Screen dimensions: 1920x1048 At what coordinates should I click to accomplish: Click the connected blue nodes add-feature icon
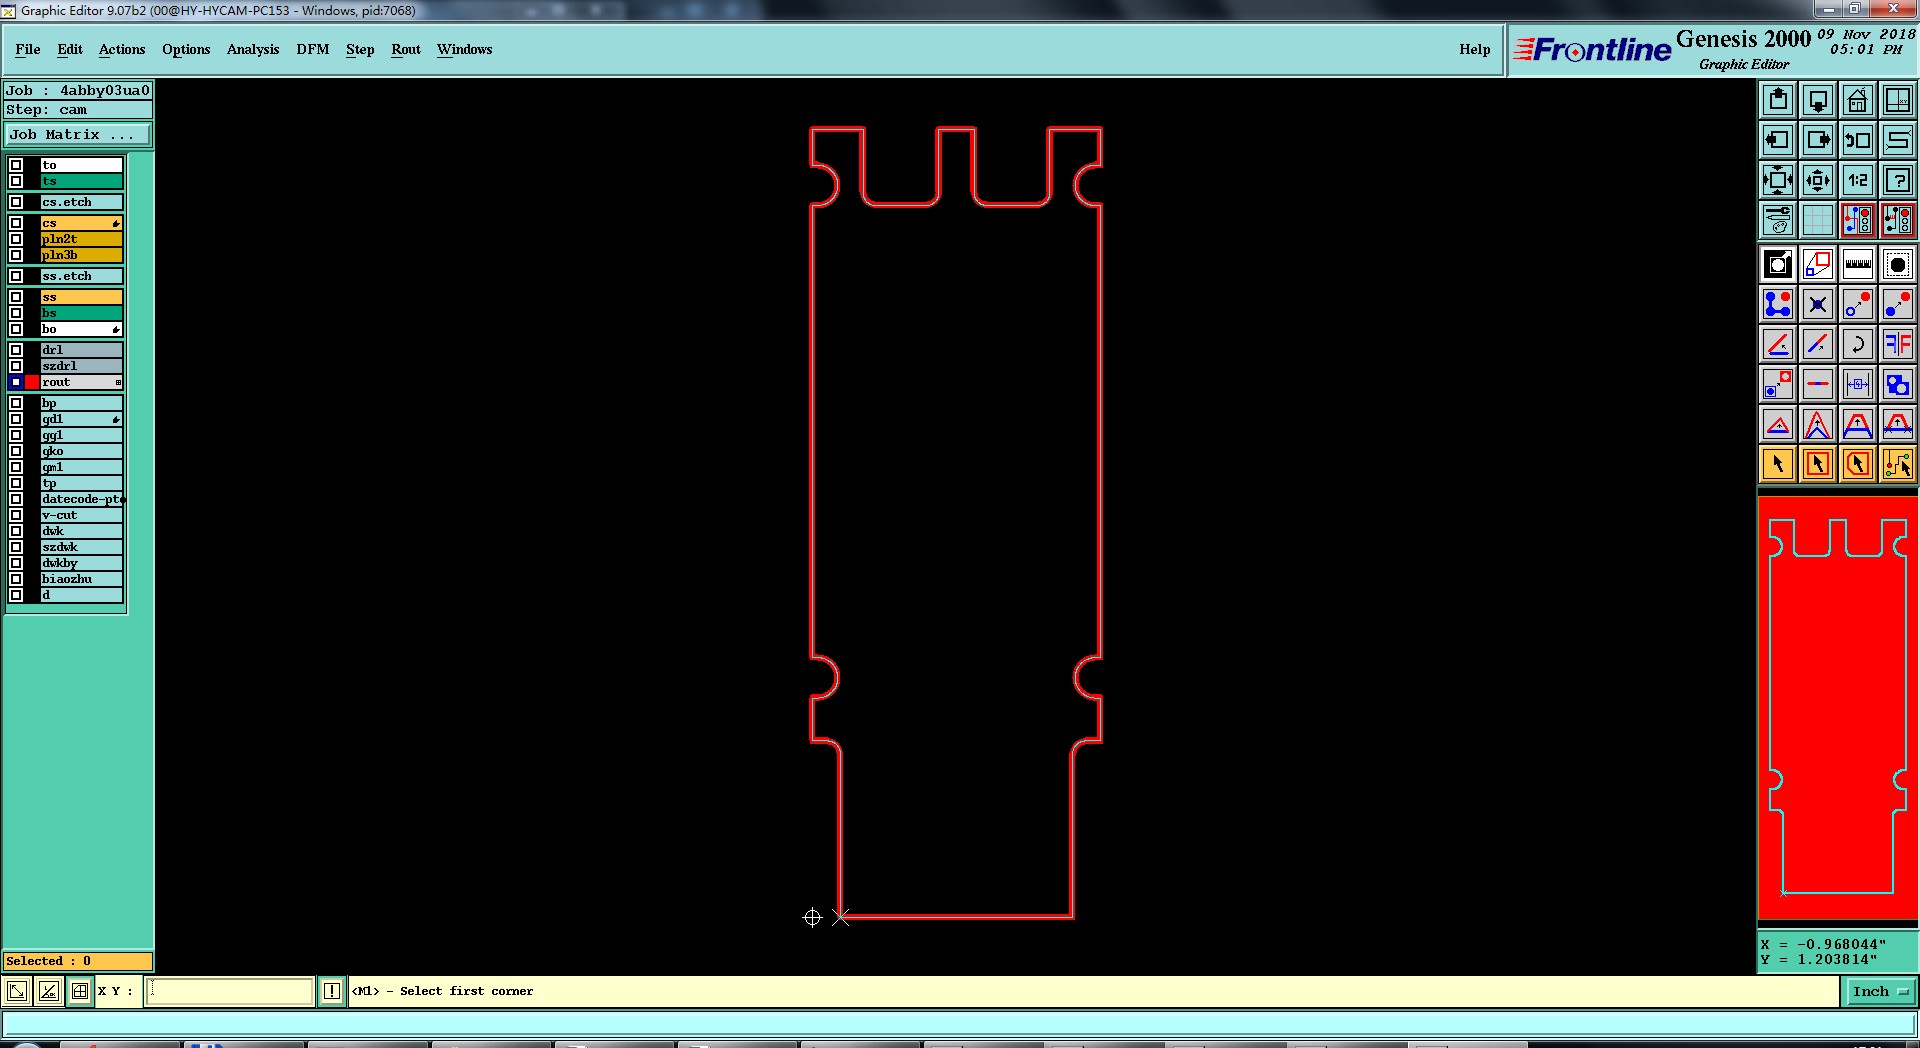(1778, 304)
